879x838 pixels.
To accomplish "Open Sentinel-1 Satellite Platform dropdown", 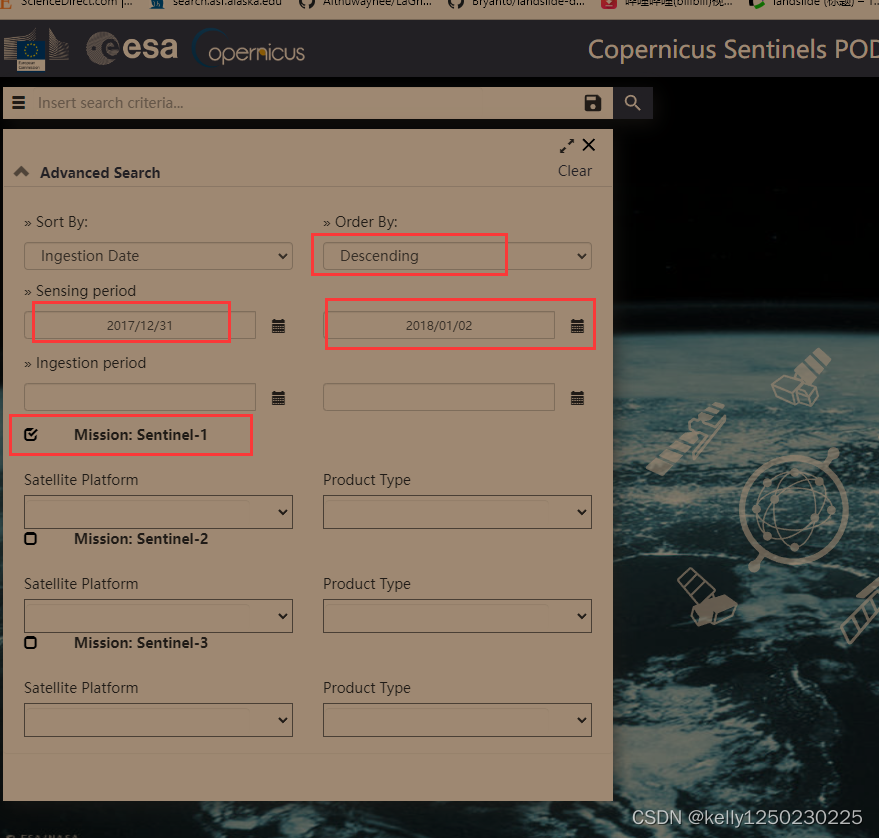I will coord(158,512).
